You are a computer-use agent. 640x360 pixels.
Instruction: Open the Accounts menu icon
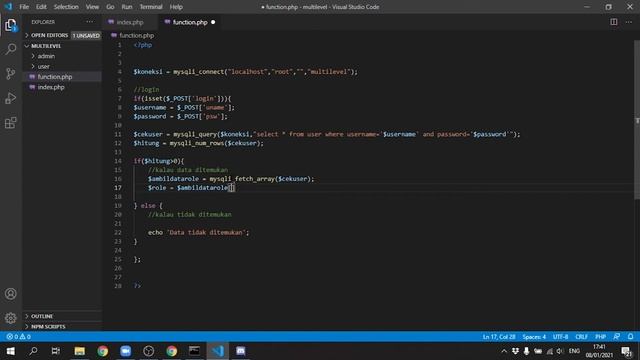(11, 294)
